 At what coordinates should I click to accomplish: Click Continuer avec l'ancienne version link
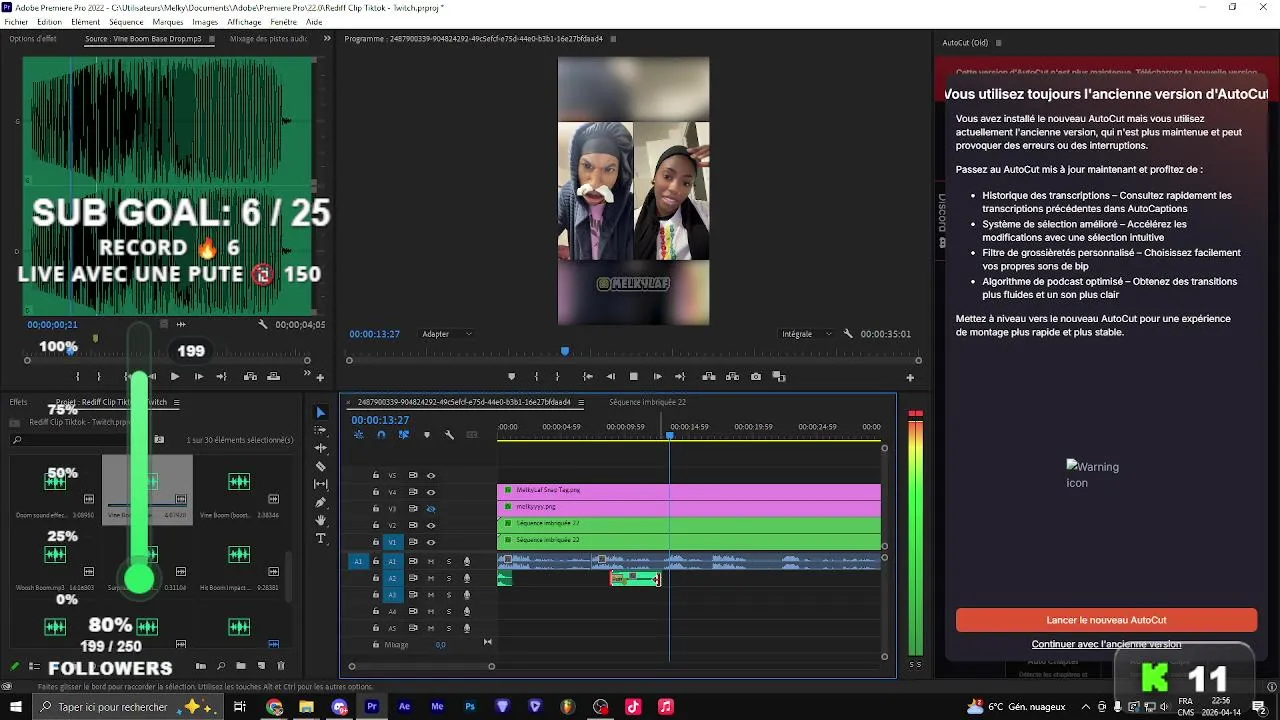click(1106, 644)
